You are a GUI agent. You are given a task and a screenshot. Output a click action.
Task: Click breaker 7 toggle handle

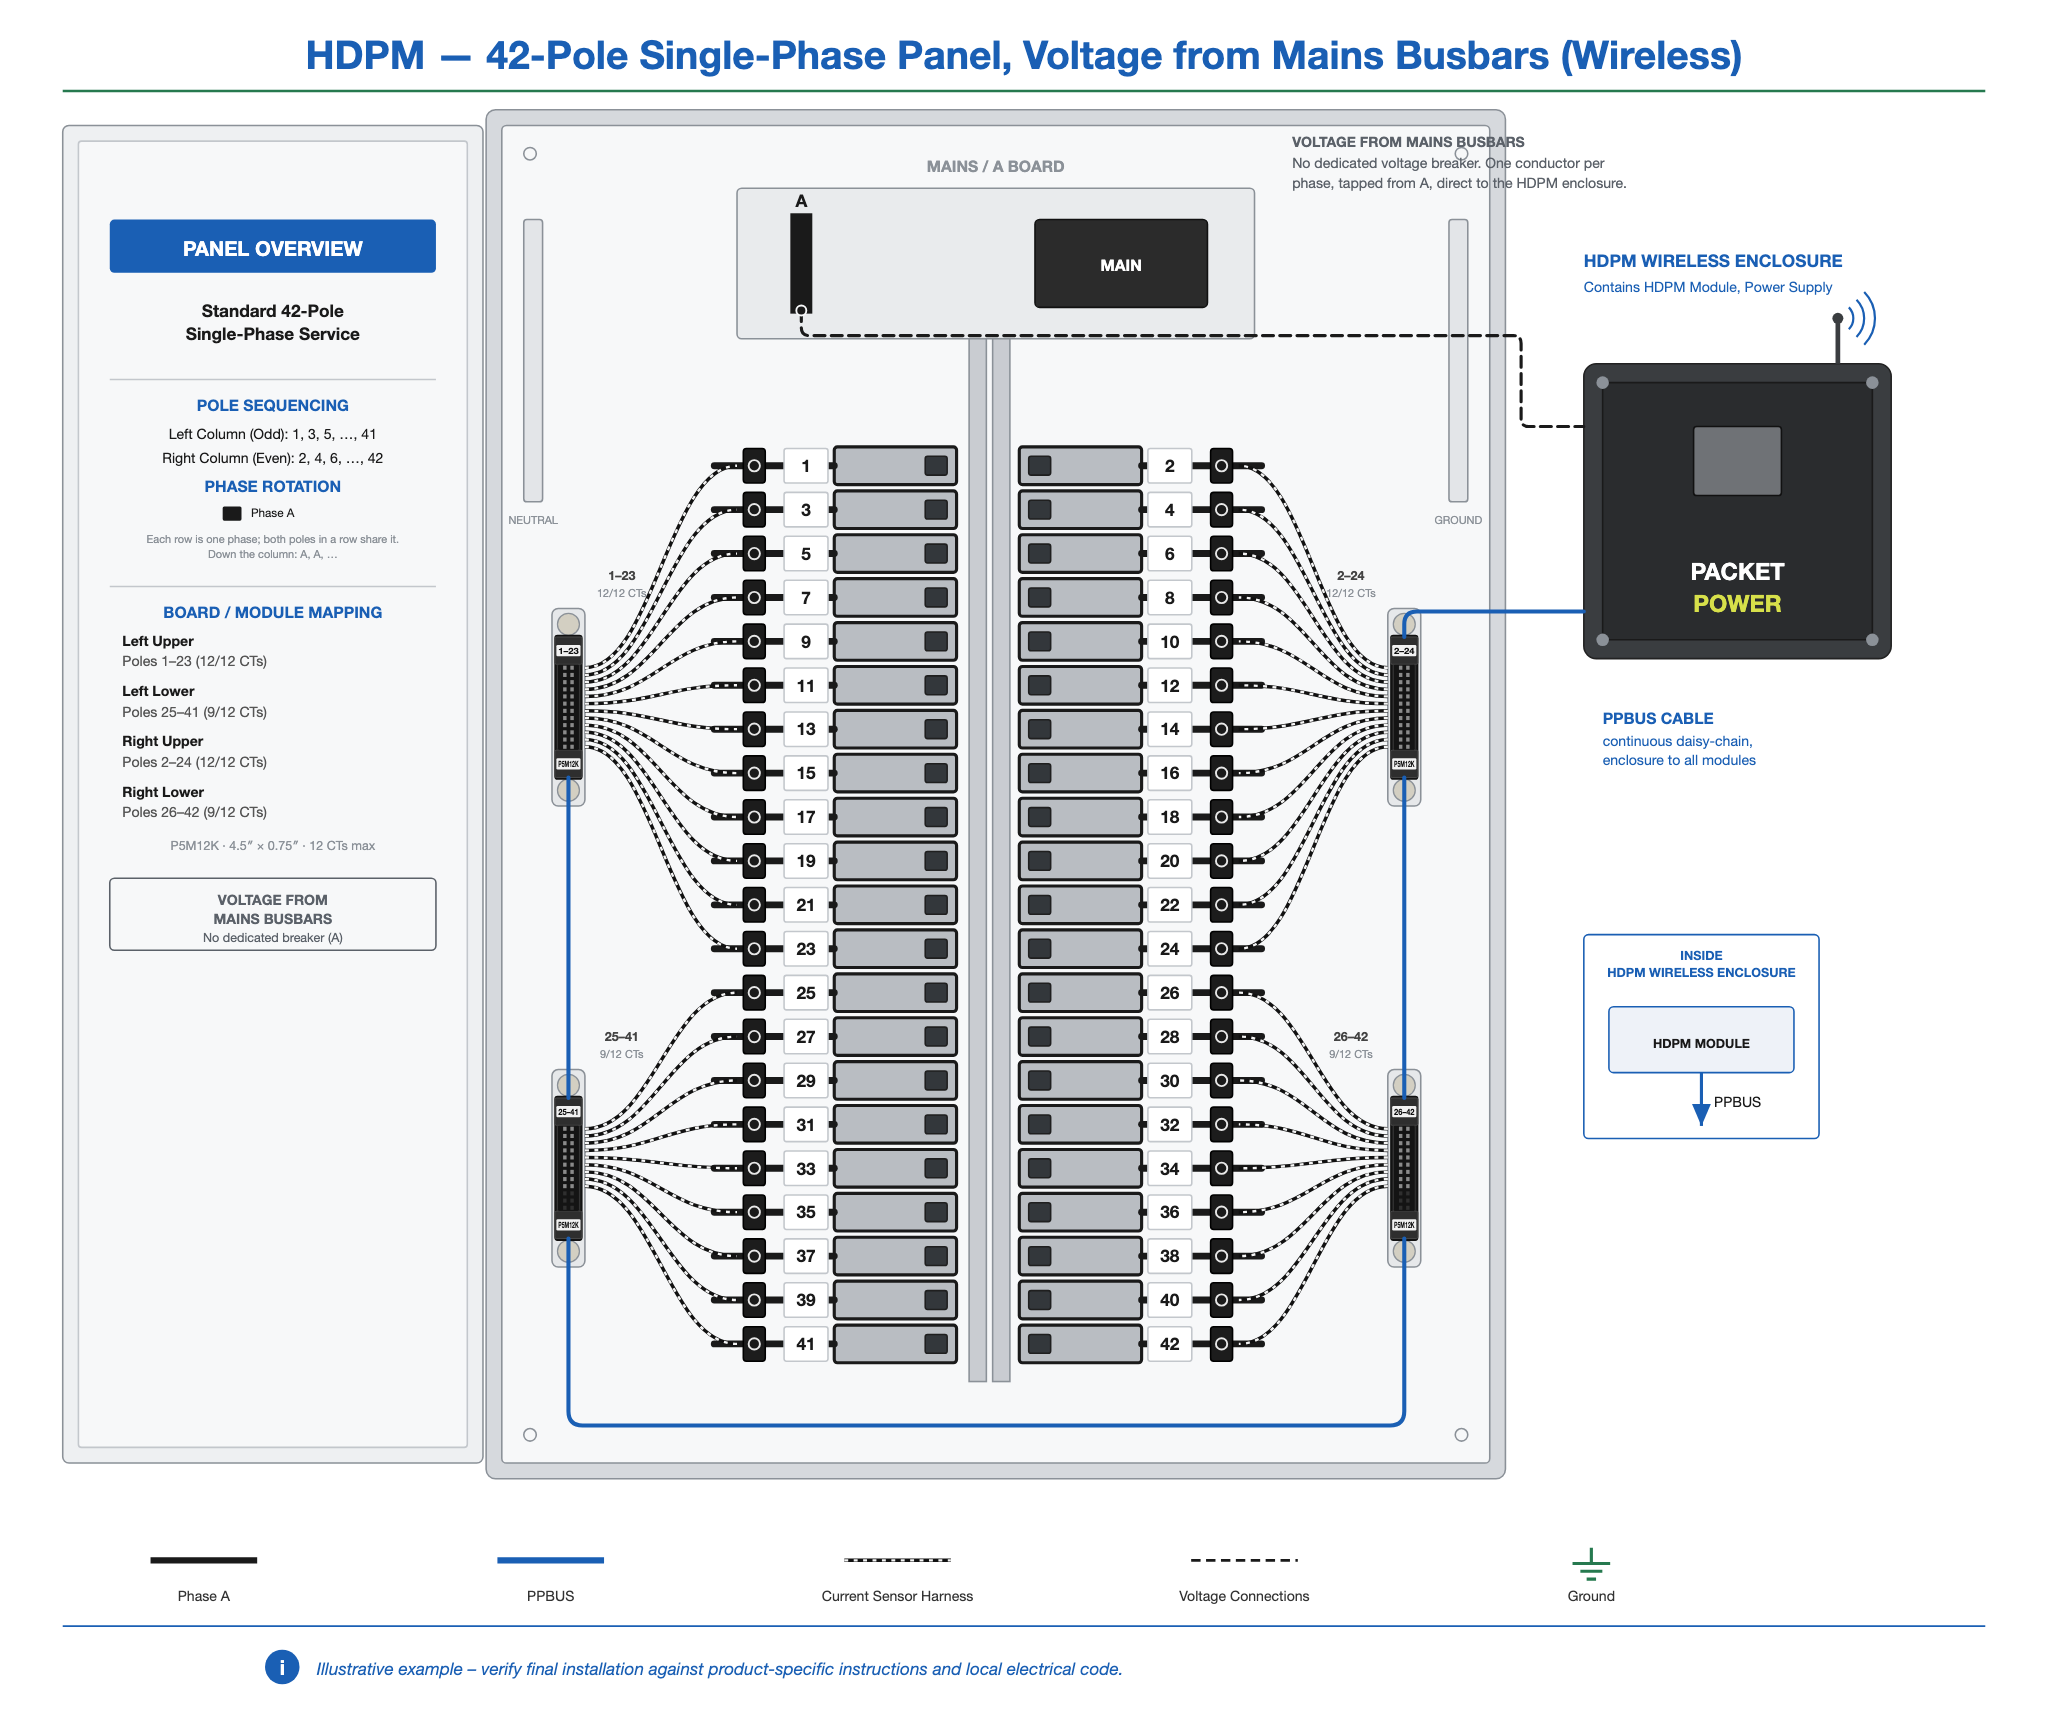coord(936,598)
